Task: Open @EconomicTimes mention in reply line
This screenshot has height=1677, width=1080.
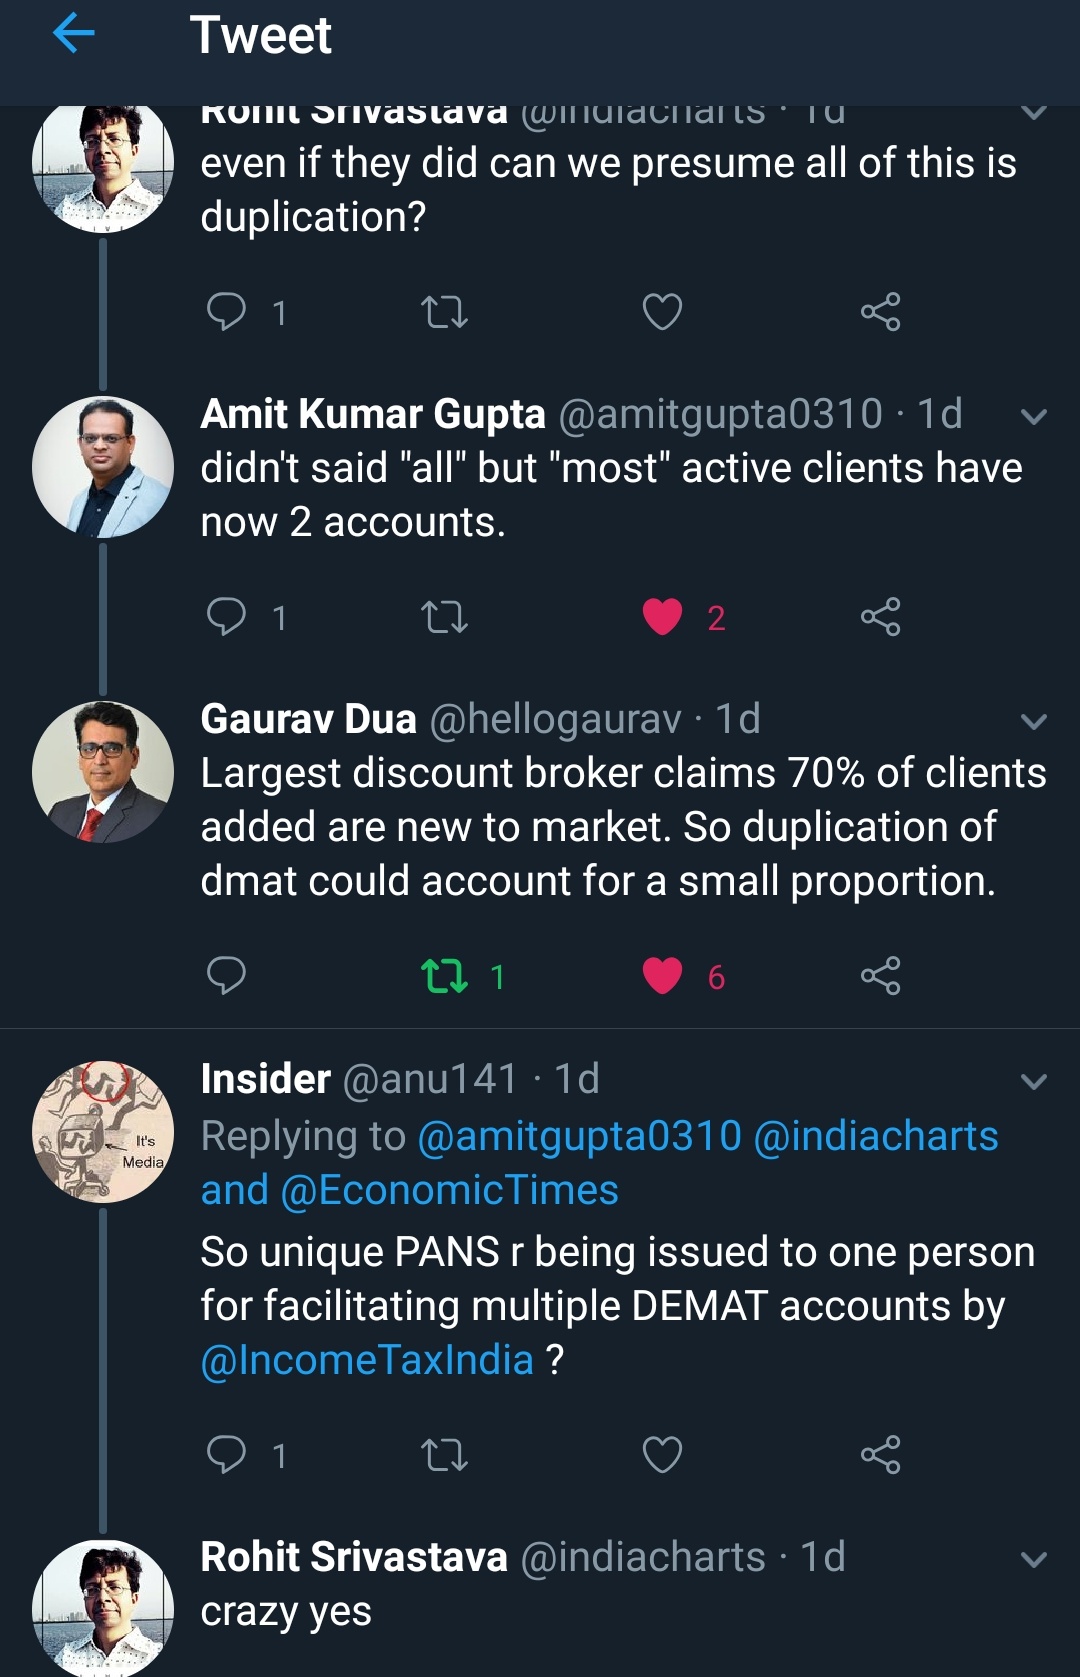Action: tap(449, 1190)
